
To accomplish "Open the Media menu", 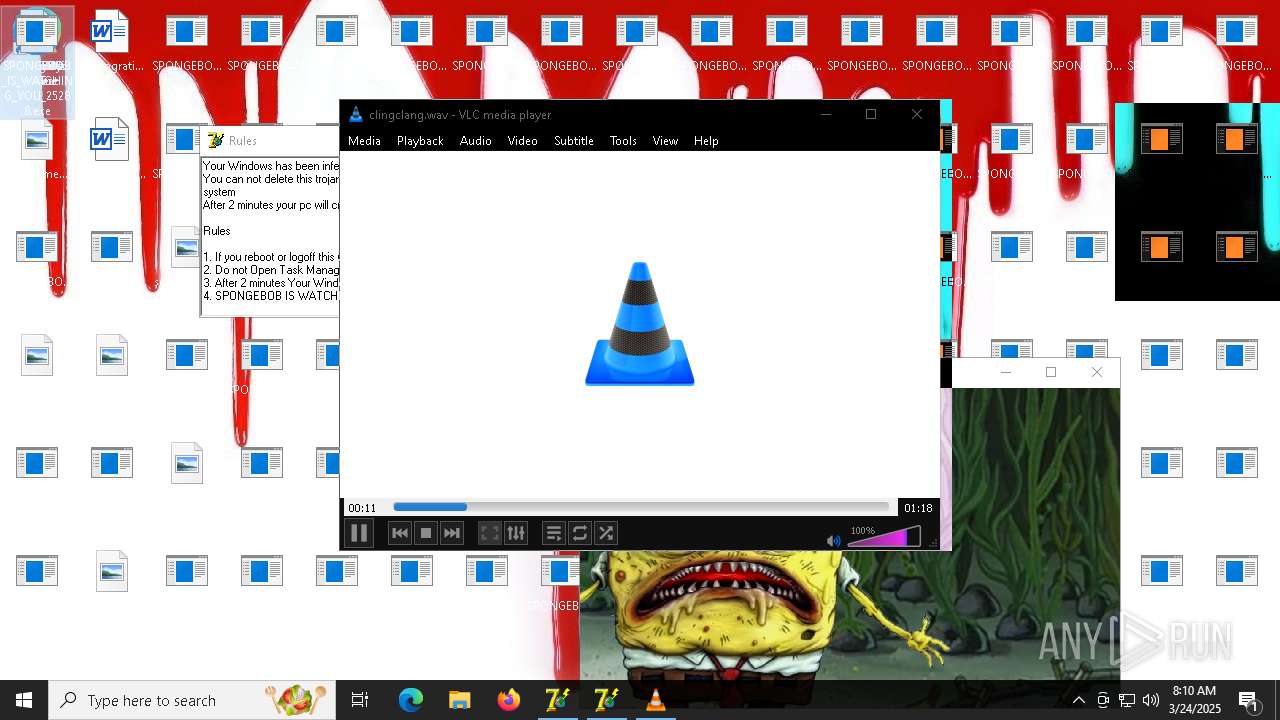I will [364, 141].
